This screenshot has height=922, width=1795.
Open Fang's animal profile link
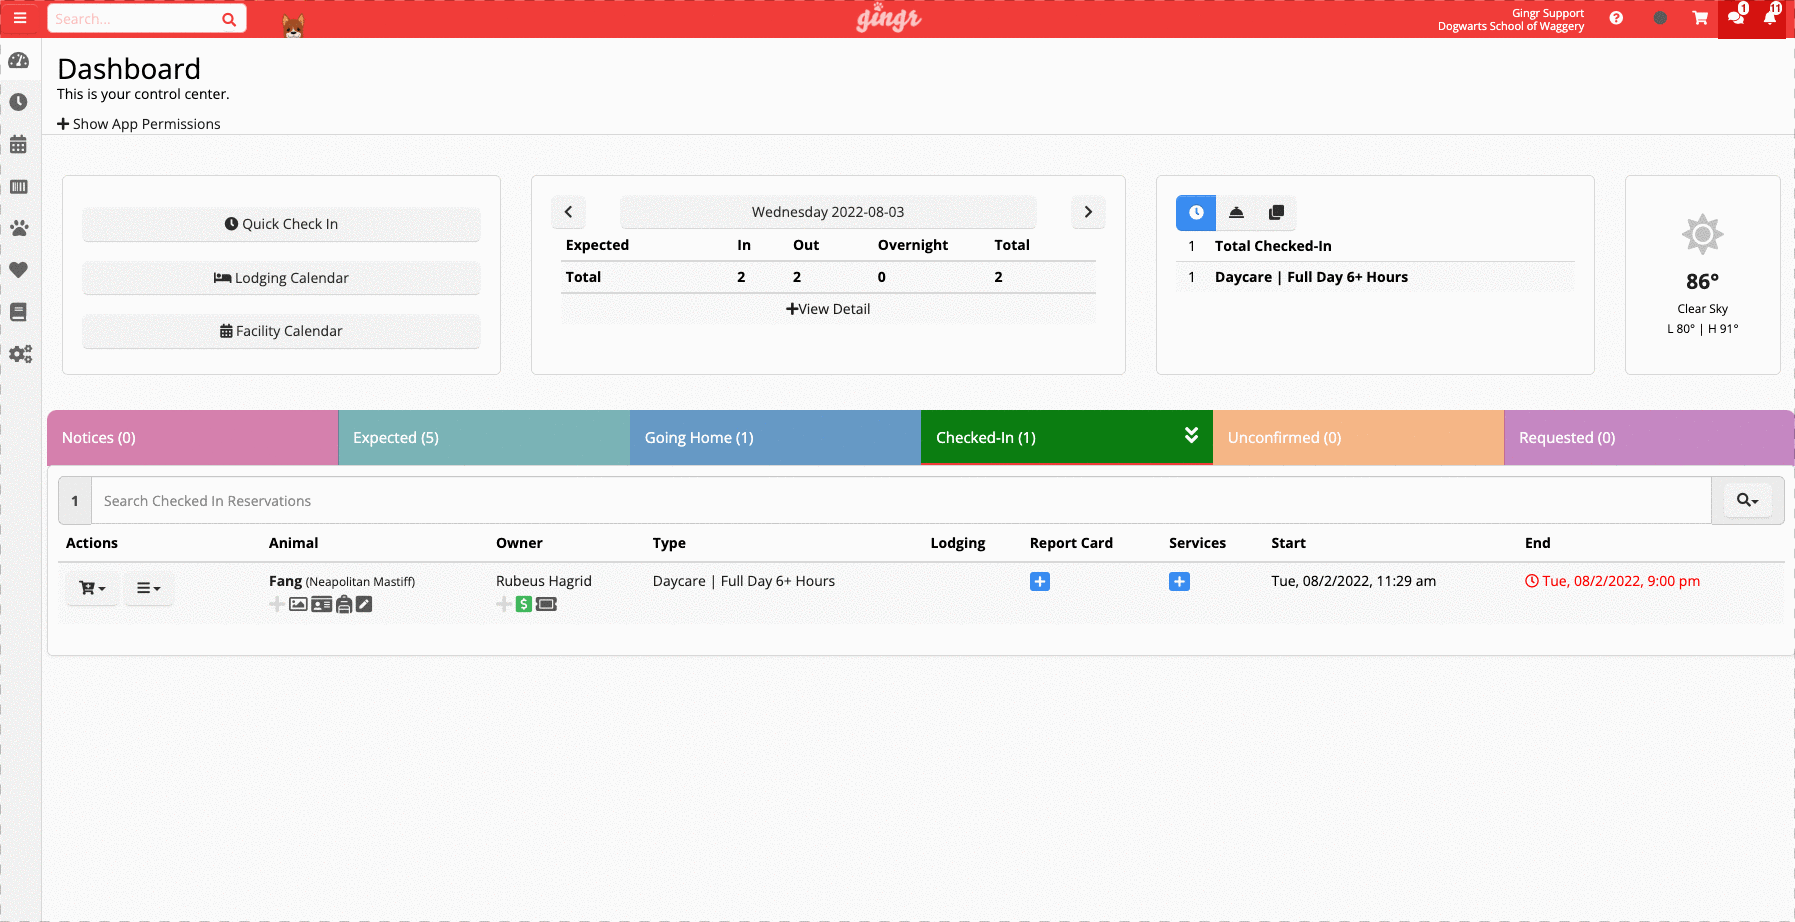click(x=285, y=581)
